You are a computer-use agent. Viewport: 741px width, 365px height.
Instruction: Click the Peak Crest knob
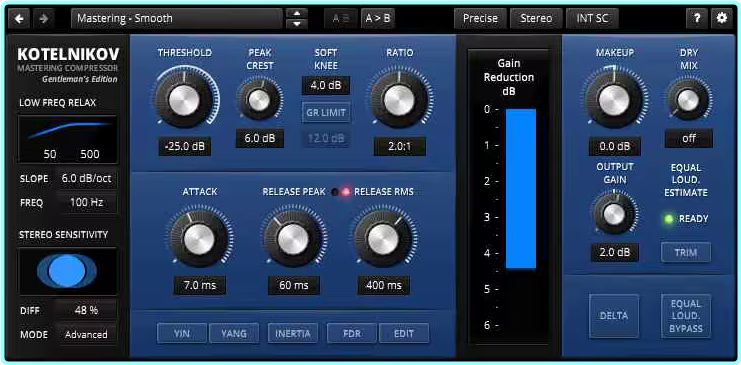pyautogui.click(x=259, y=100)
